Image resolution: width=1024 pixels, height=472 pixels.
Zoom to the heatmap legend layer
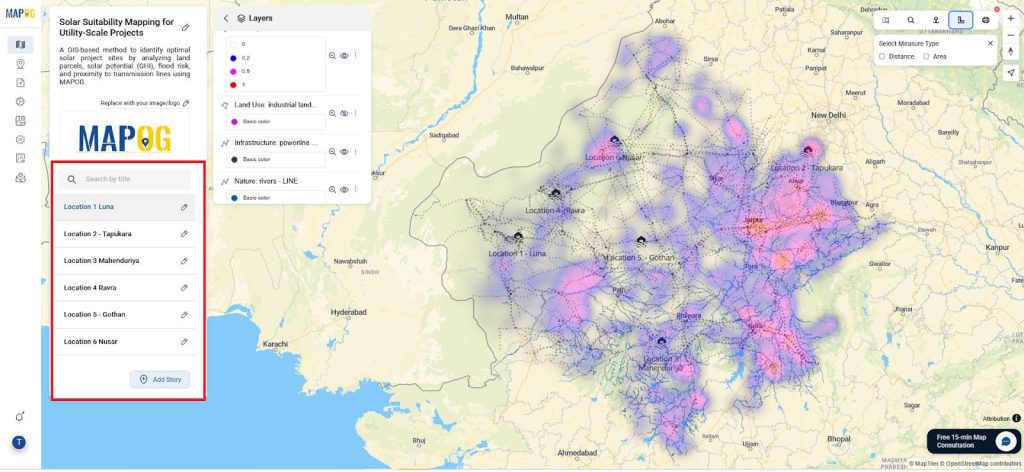[332, 56]
